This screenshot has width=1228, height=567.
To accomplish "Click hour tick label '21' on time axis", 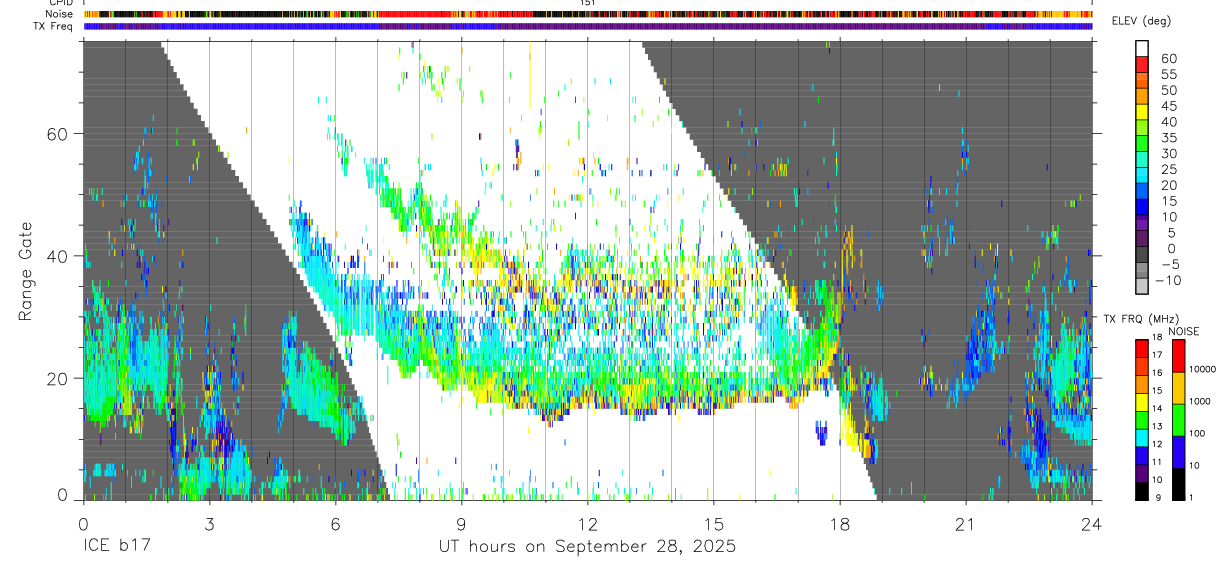I will [x=965, y=524].
